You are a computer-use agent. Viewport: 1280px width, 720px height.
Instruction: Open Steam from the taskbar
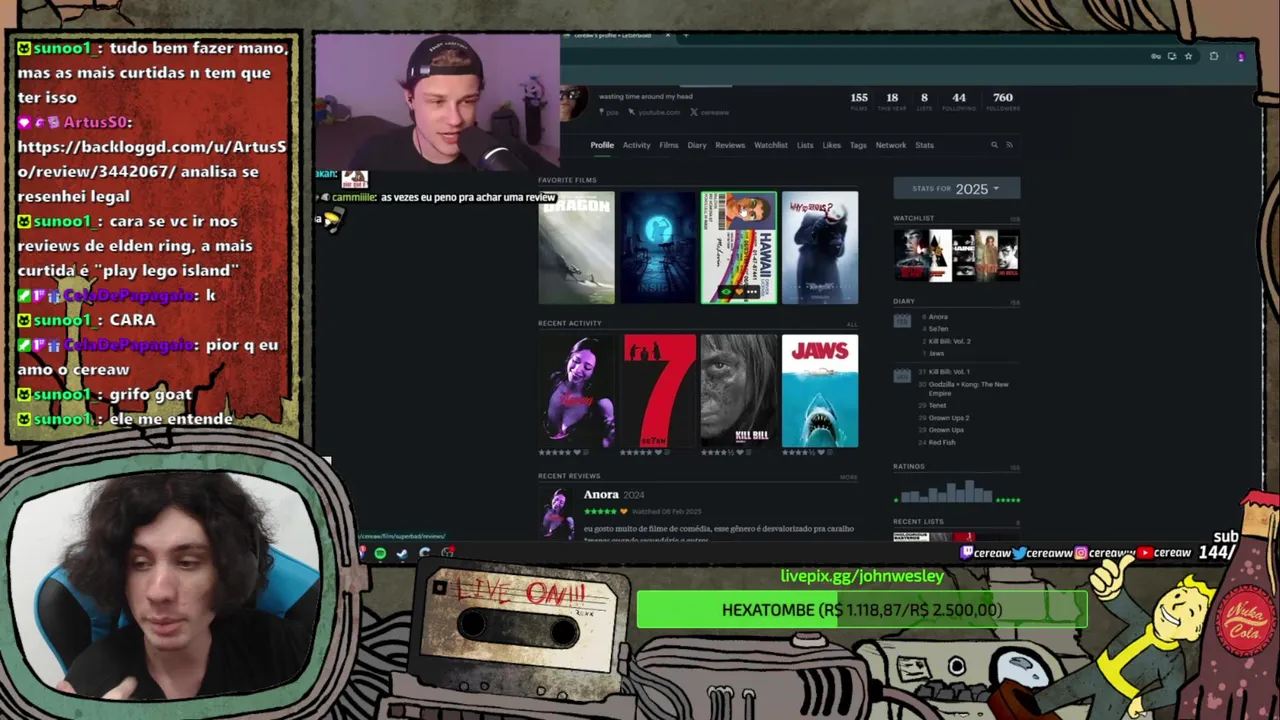pyautogui.click(x=402, y=553)
